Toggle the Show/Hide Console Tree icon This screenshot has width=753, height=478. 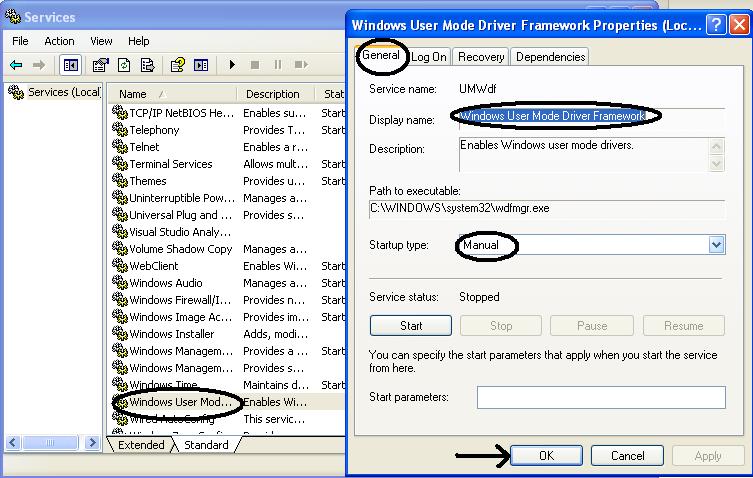coord(71,65)
